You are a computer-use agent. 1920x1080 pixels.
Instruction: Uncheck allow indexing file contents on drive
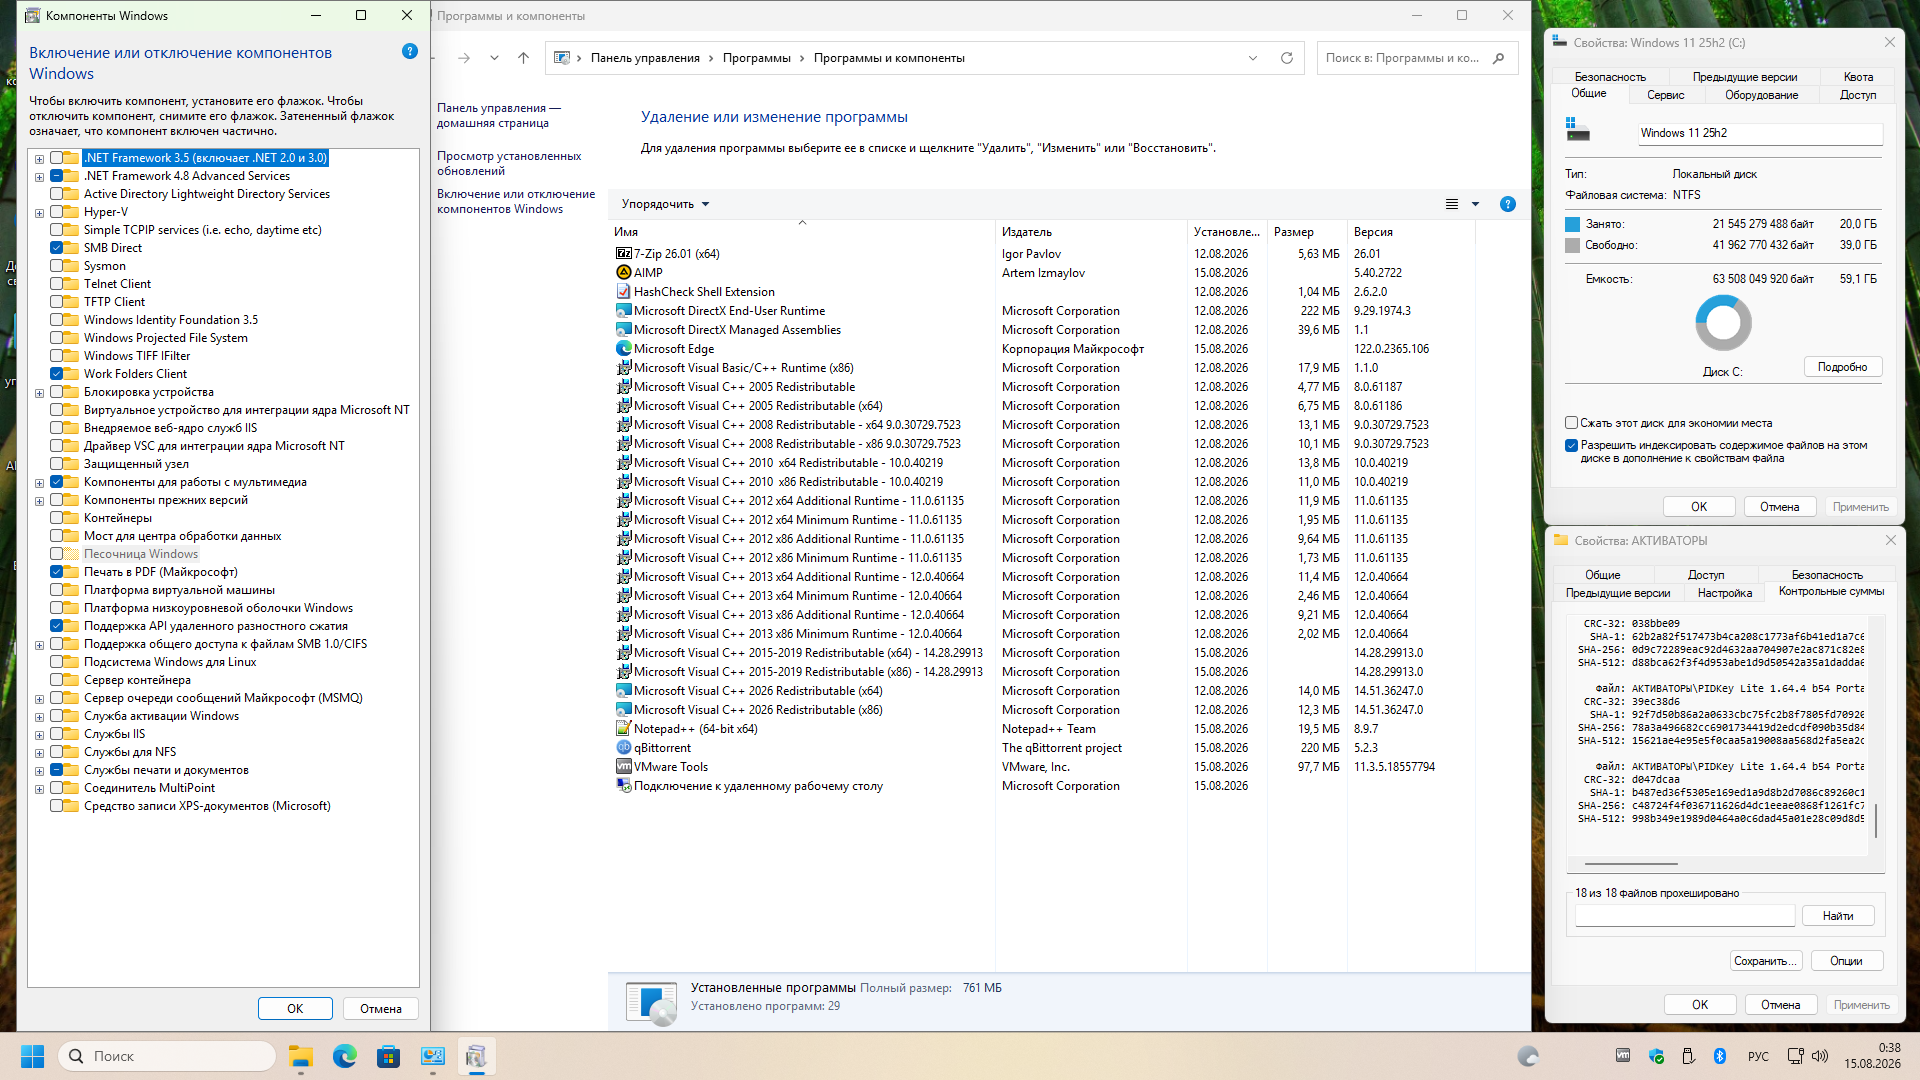coord(1572,446)
